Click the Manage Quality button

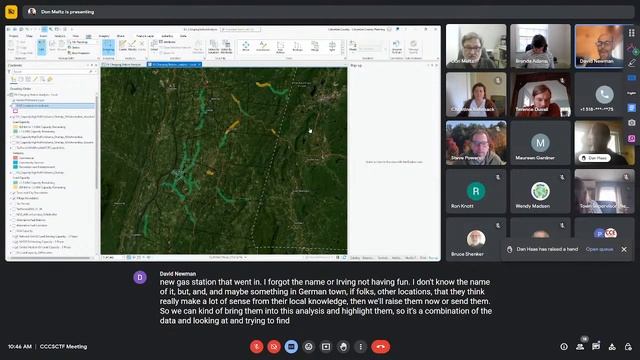pyautogui.click(x=413, y=47)
